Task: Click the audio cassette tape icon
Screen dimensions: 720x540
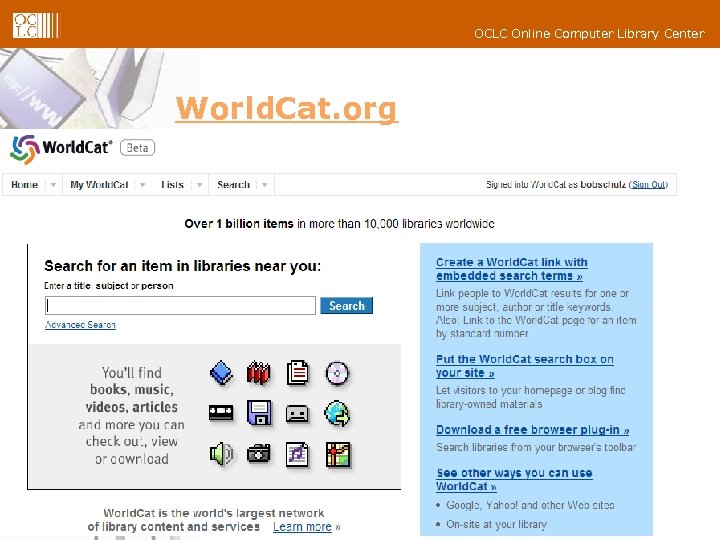Action: point(298,414)
